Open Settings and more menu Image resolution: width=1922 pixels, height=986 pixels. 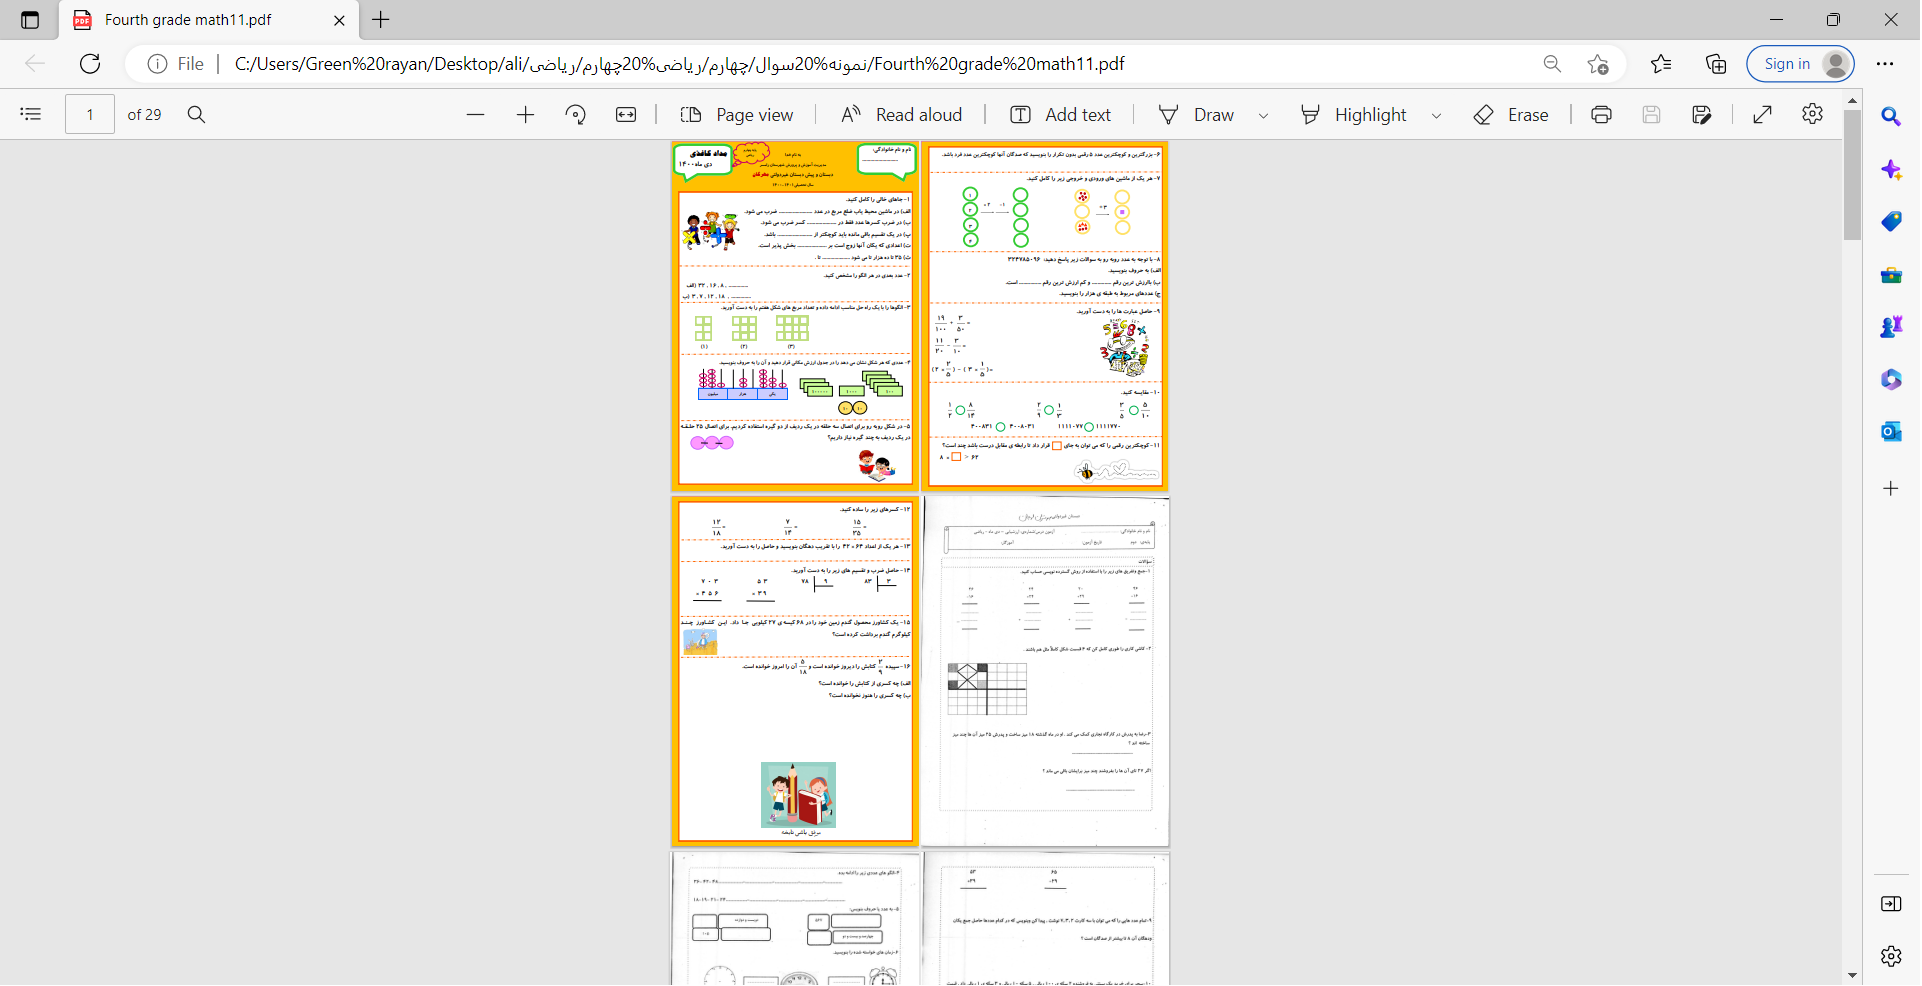[1885, 64]
